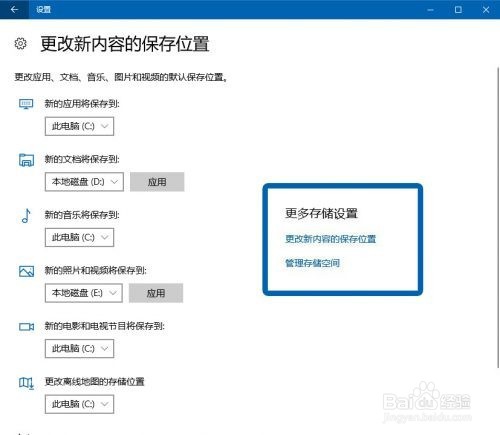The image size is (500, 435).
Task: Open the offline maps storage location dropdown
Action: (79, 404)
